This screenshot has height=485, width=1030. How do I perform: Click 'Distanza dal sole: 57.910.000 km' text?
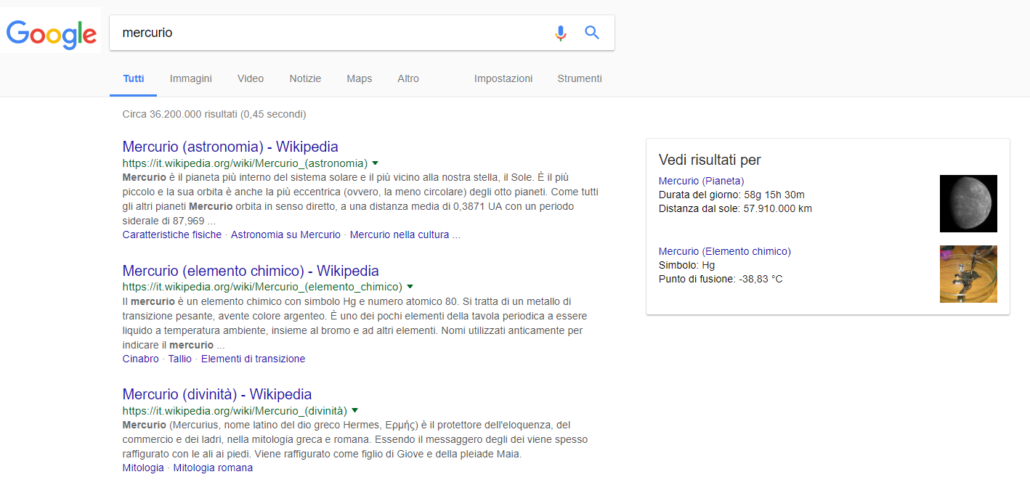(x=736, y=209)
